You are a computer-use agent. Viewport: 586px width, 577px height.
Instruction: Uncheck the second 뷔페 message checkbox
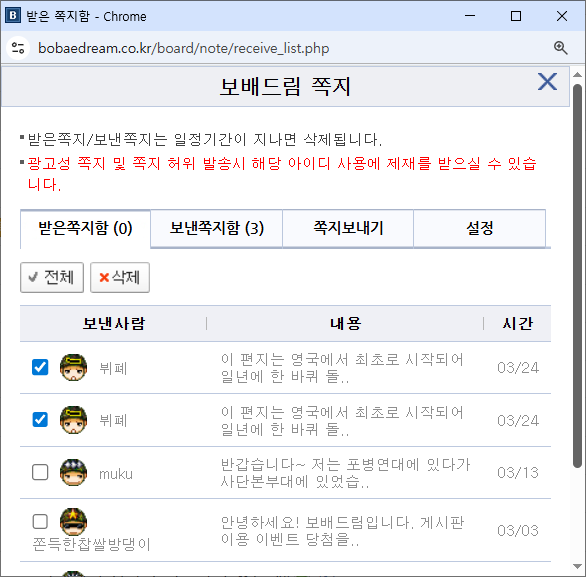[x=40, y=420]
